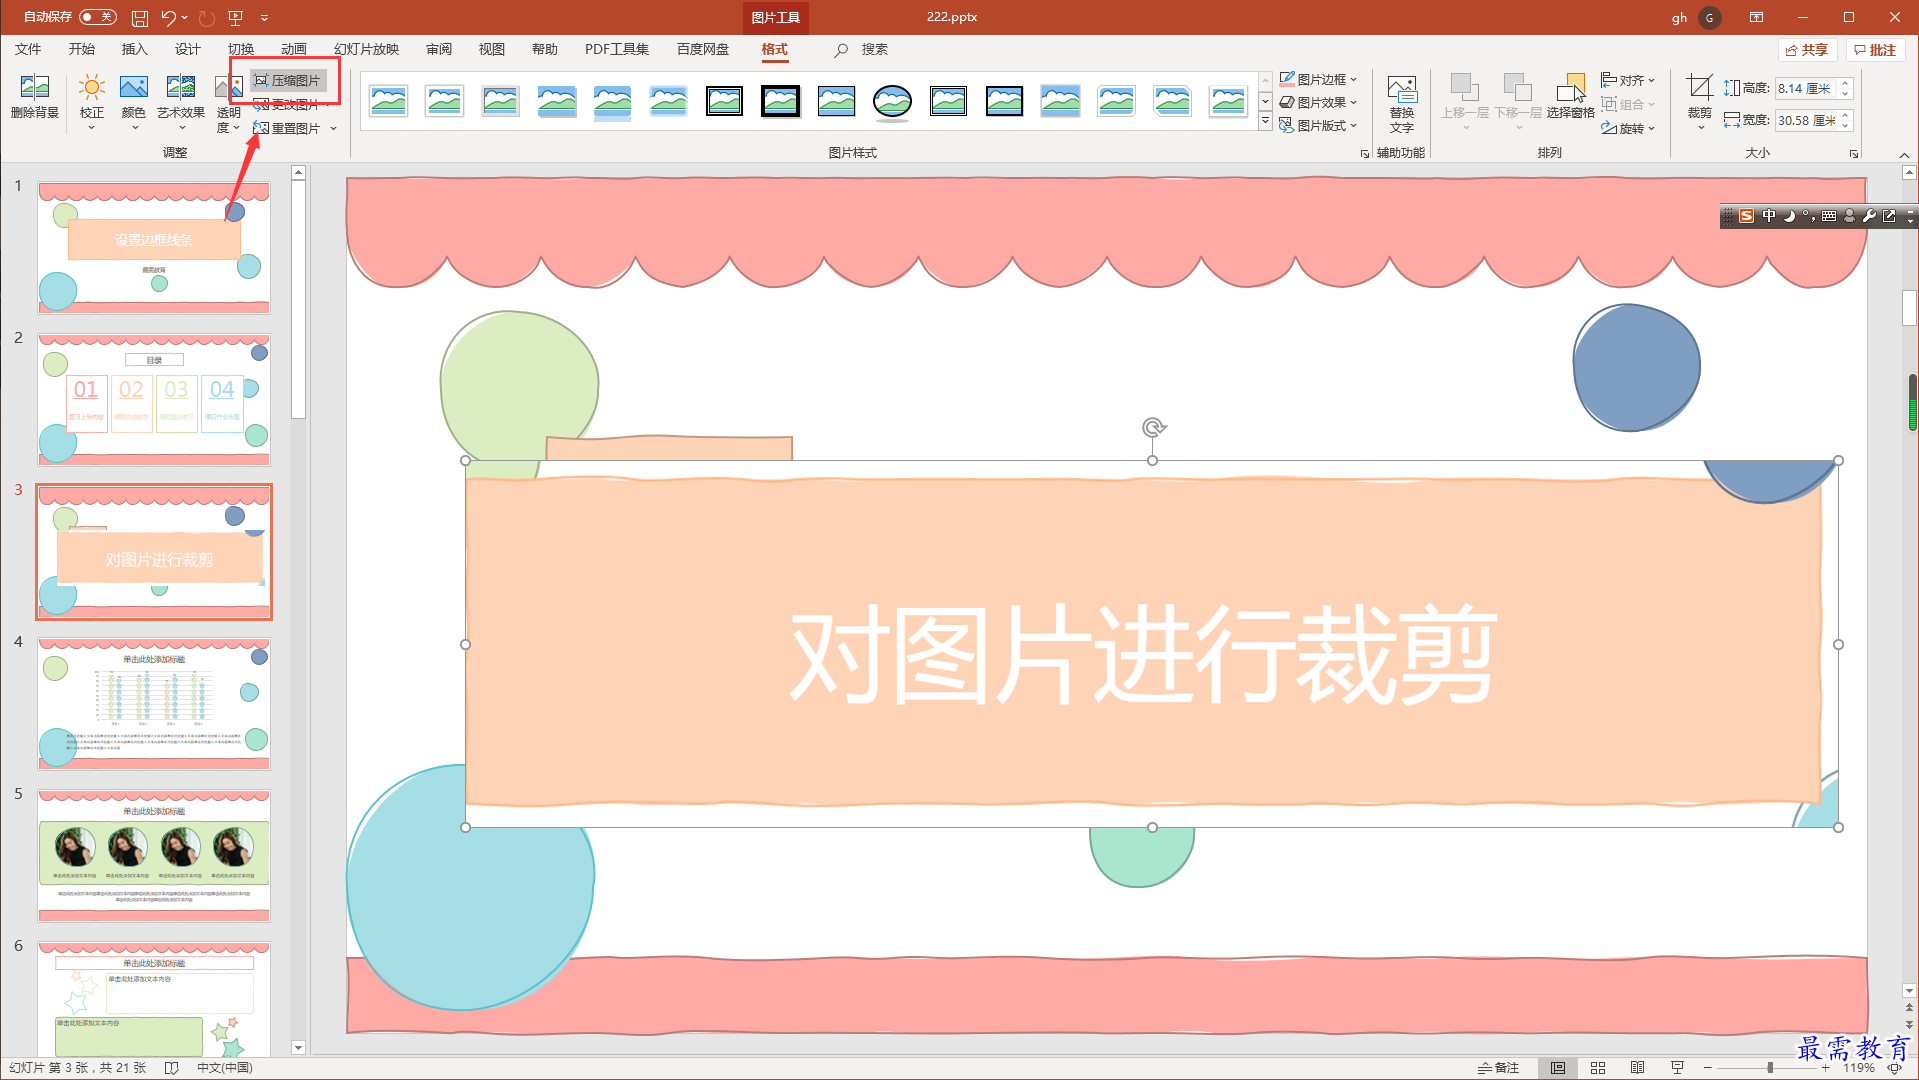This screenshot has width=1919, height=1080.
Task: Open Artistic Effects (艺术效果)
Action: pyautogui.click(x=181, y=102)
